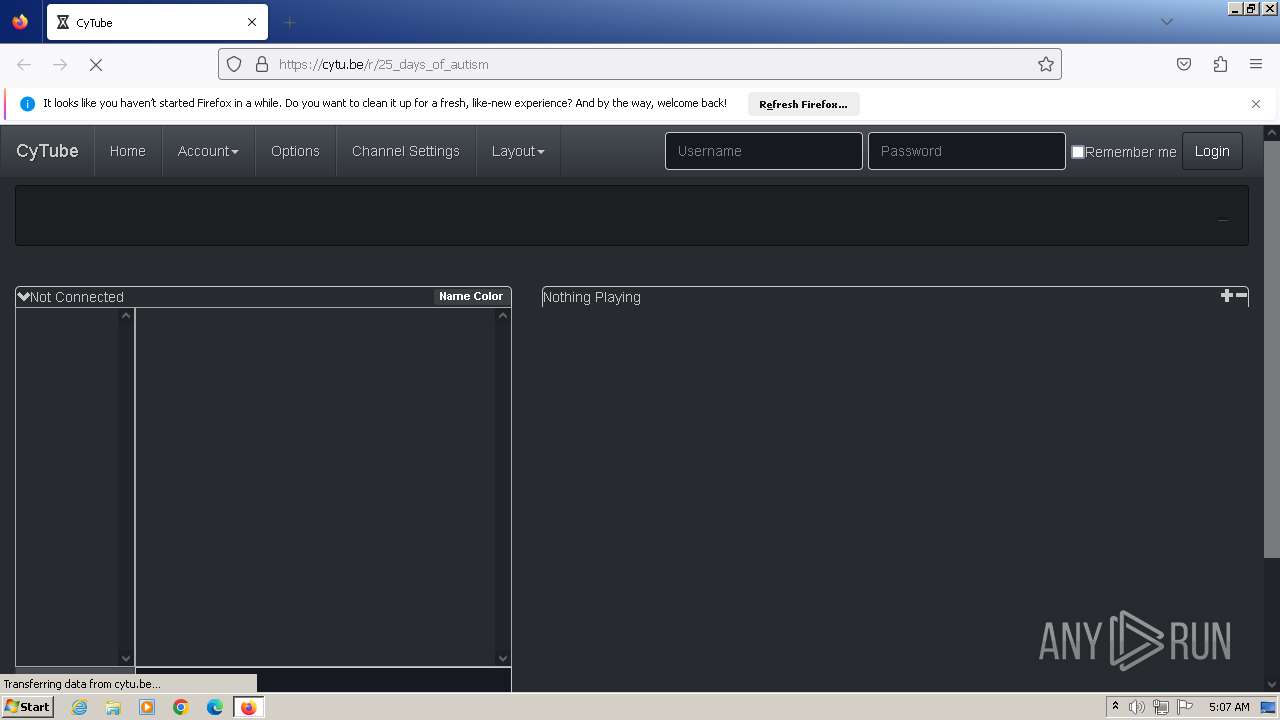
Task: Open the Save to Pocket icon
Action: (1184, 64)
